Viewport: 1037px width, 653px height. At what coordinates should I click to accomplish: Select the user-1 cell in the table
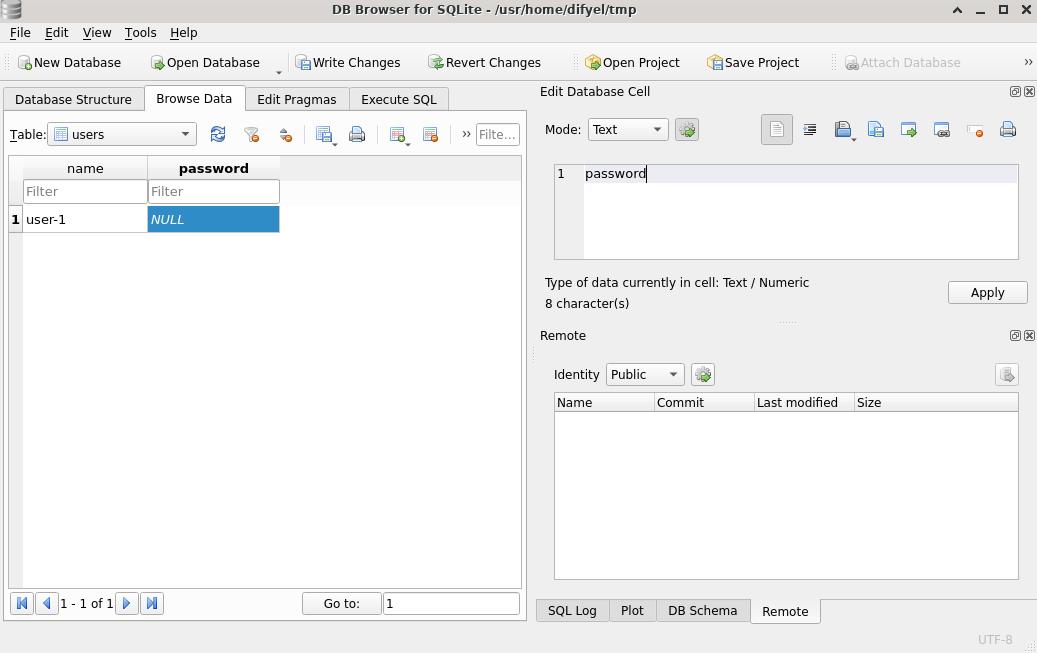pyautogui.click(x=85, y=219)
